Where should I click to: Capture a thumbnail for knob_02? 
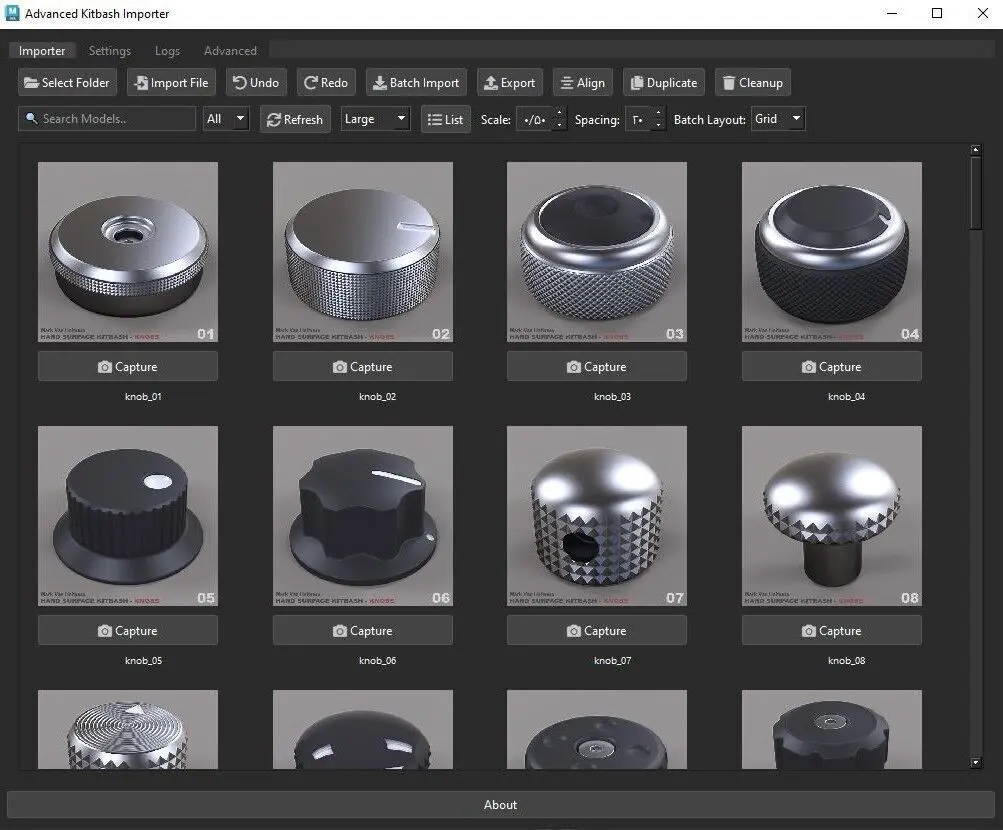click(363, 366)
